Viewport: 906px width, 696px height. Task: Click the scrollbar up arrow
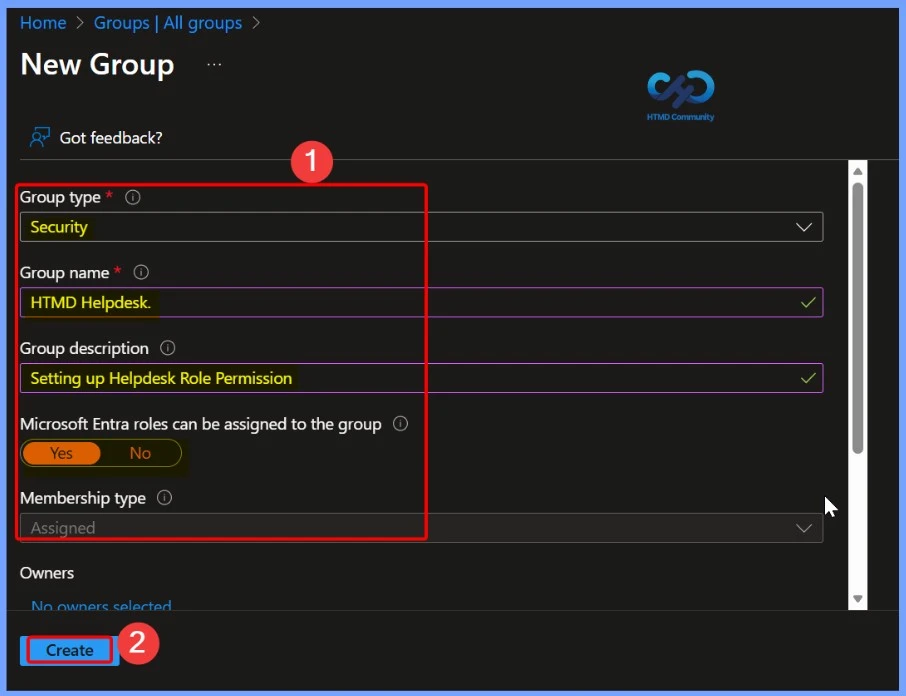click(x=857, y=169)
